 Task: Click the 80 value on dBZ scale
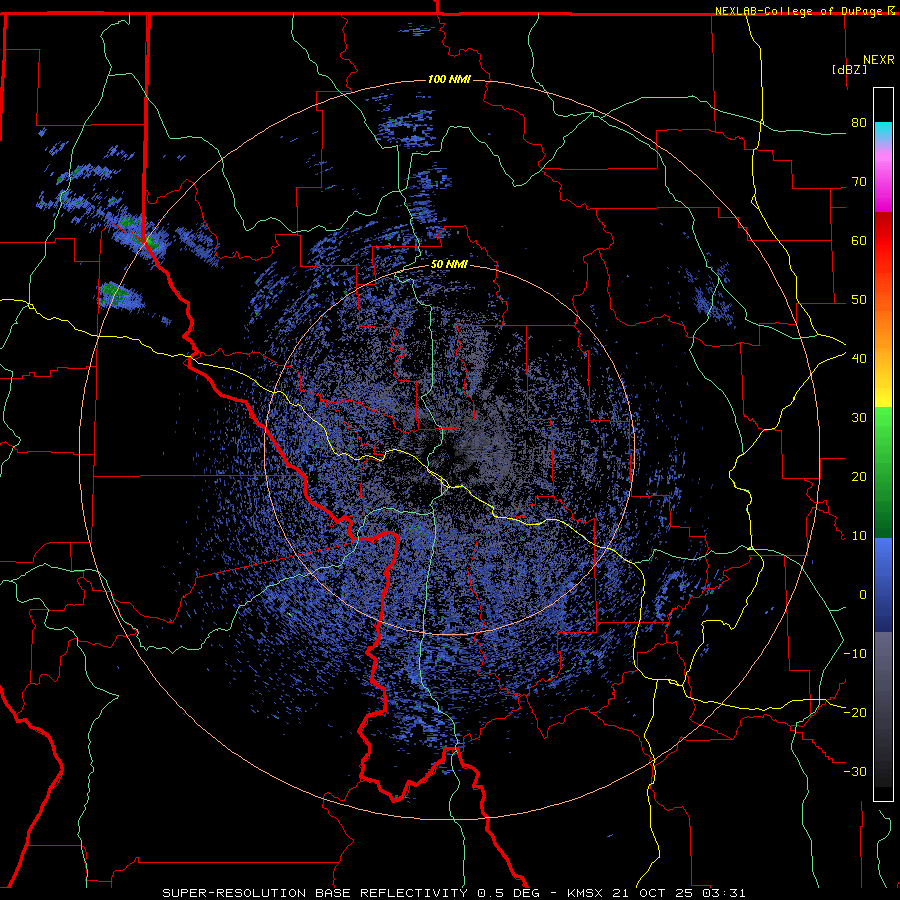click(x=859, y=123)
